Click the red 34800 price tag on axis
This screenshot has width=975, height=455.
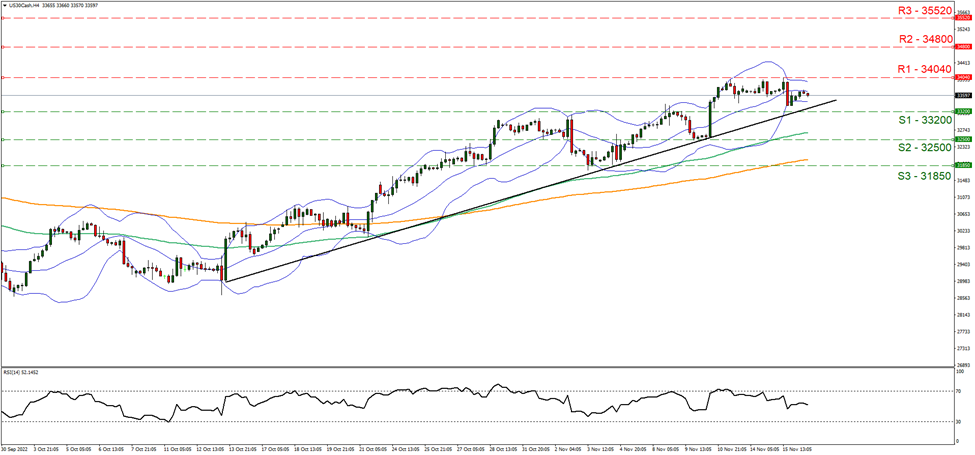pos(964,46)
